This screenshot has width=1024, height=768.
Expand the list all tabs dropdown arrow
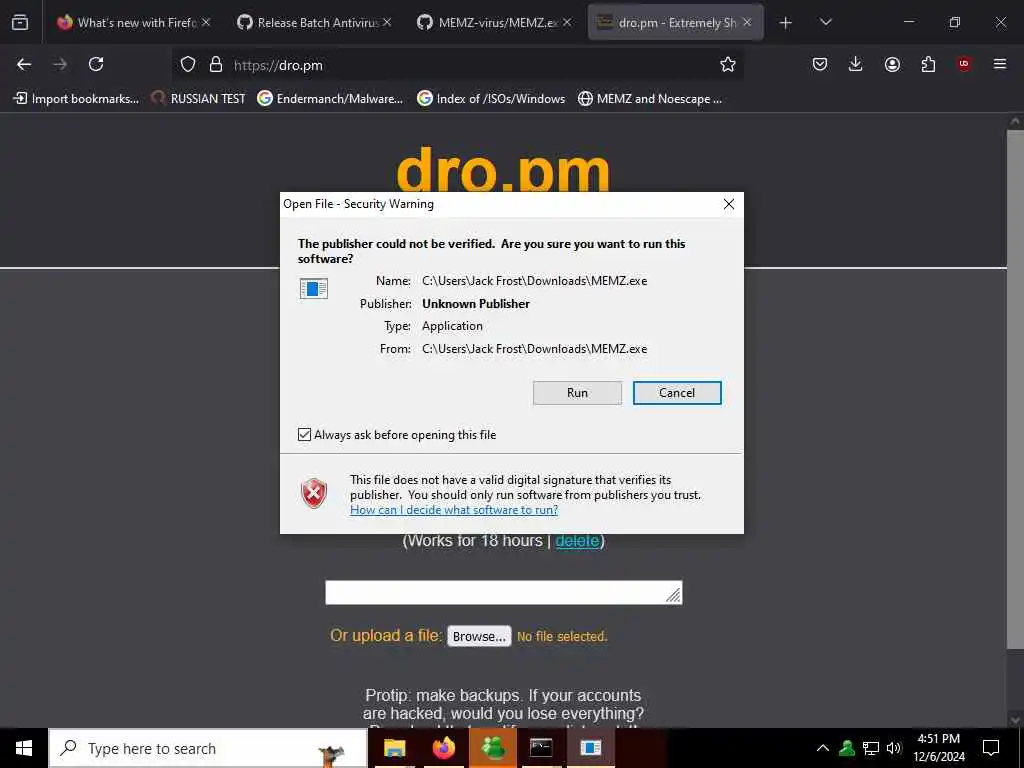coord(825,22)
